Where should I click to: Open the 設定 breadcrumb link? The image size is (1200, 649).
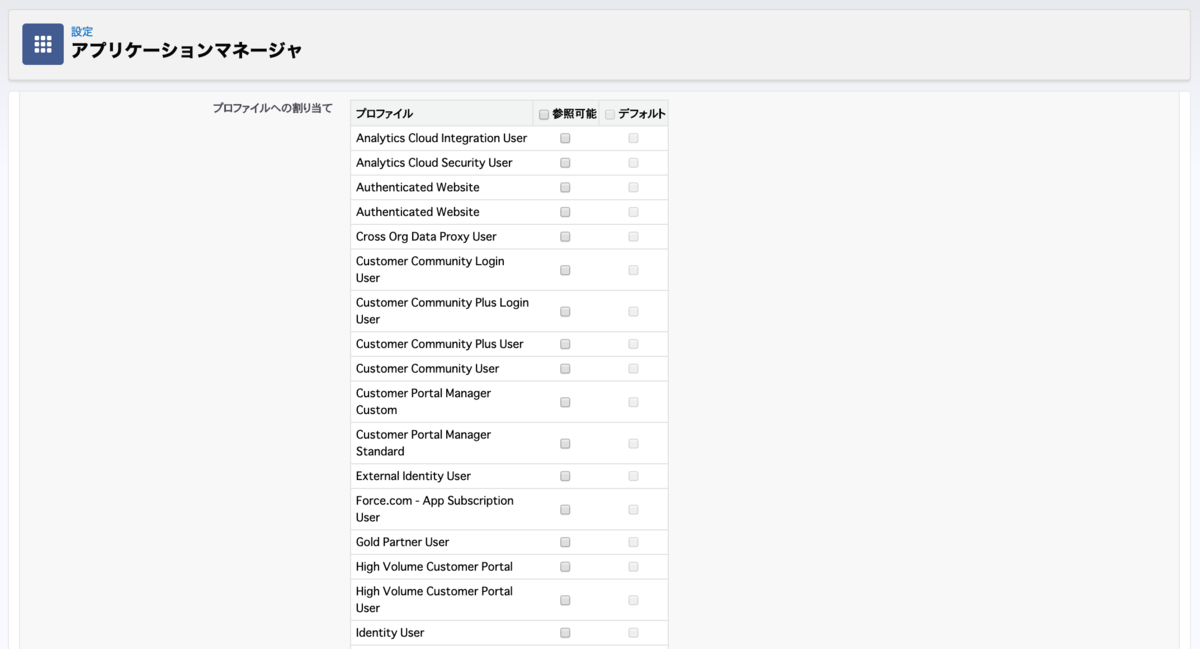(82, 32)
